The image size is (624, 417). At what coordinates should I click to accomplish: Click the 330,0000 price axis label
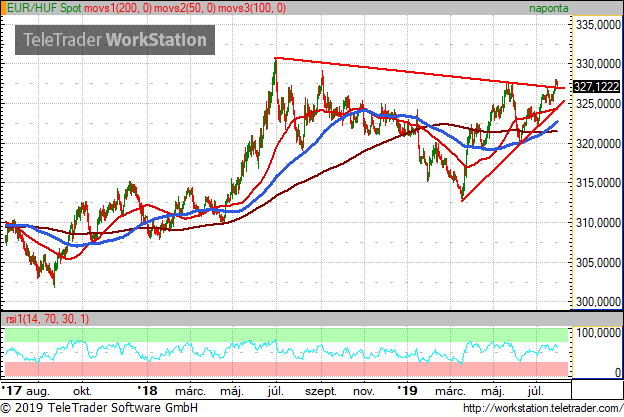point(598,63)
